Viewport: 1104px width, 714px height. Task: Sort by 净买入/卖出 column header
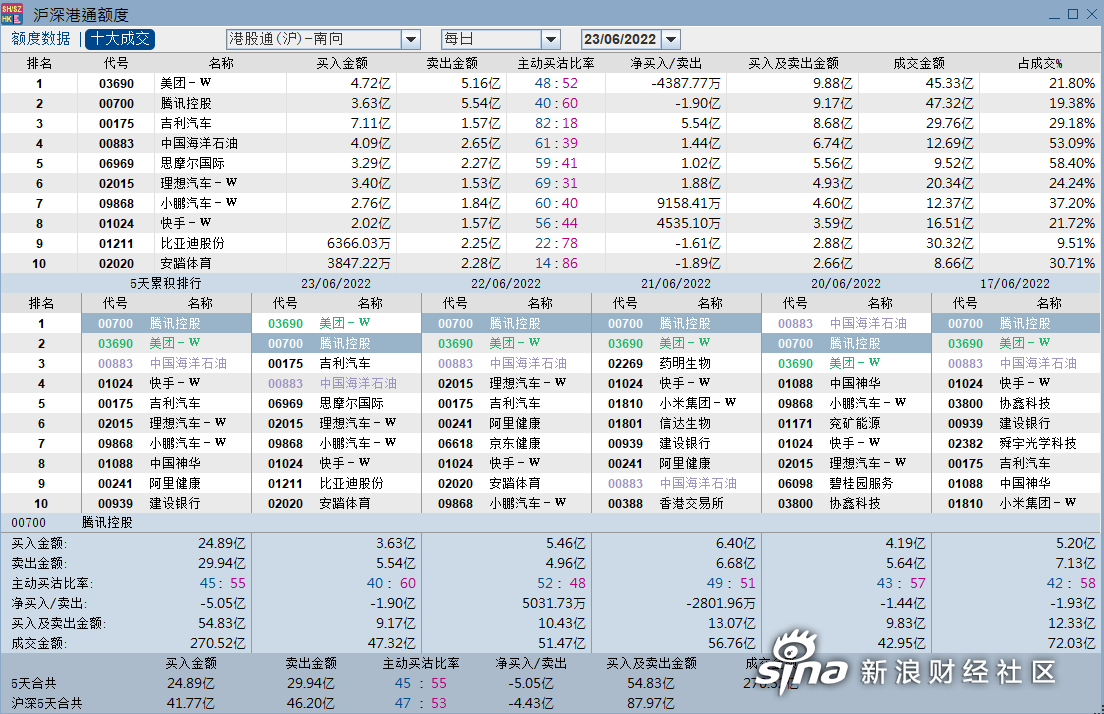tap(666, 63)
